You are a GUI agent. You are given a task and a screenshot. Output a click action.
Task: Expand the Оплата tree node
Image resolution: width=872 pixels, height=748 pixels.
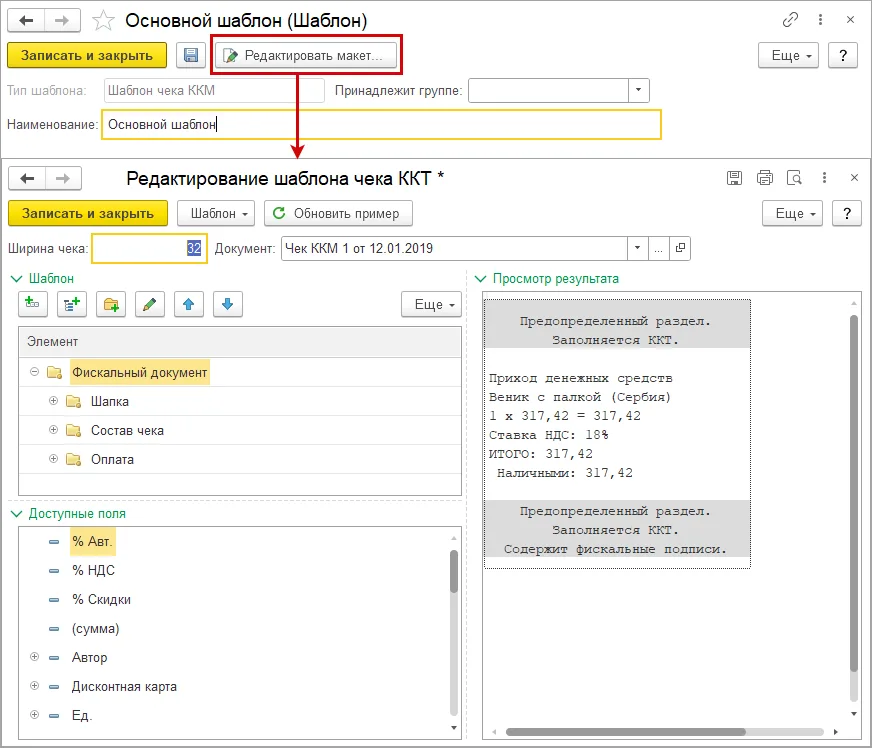[53, 458]
